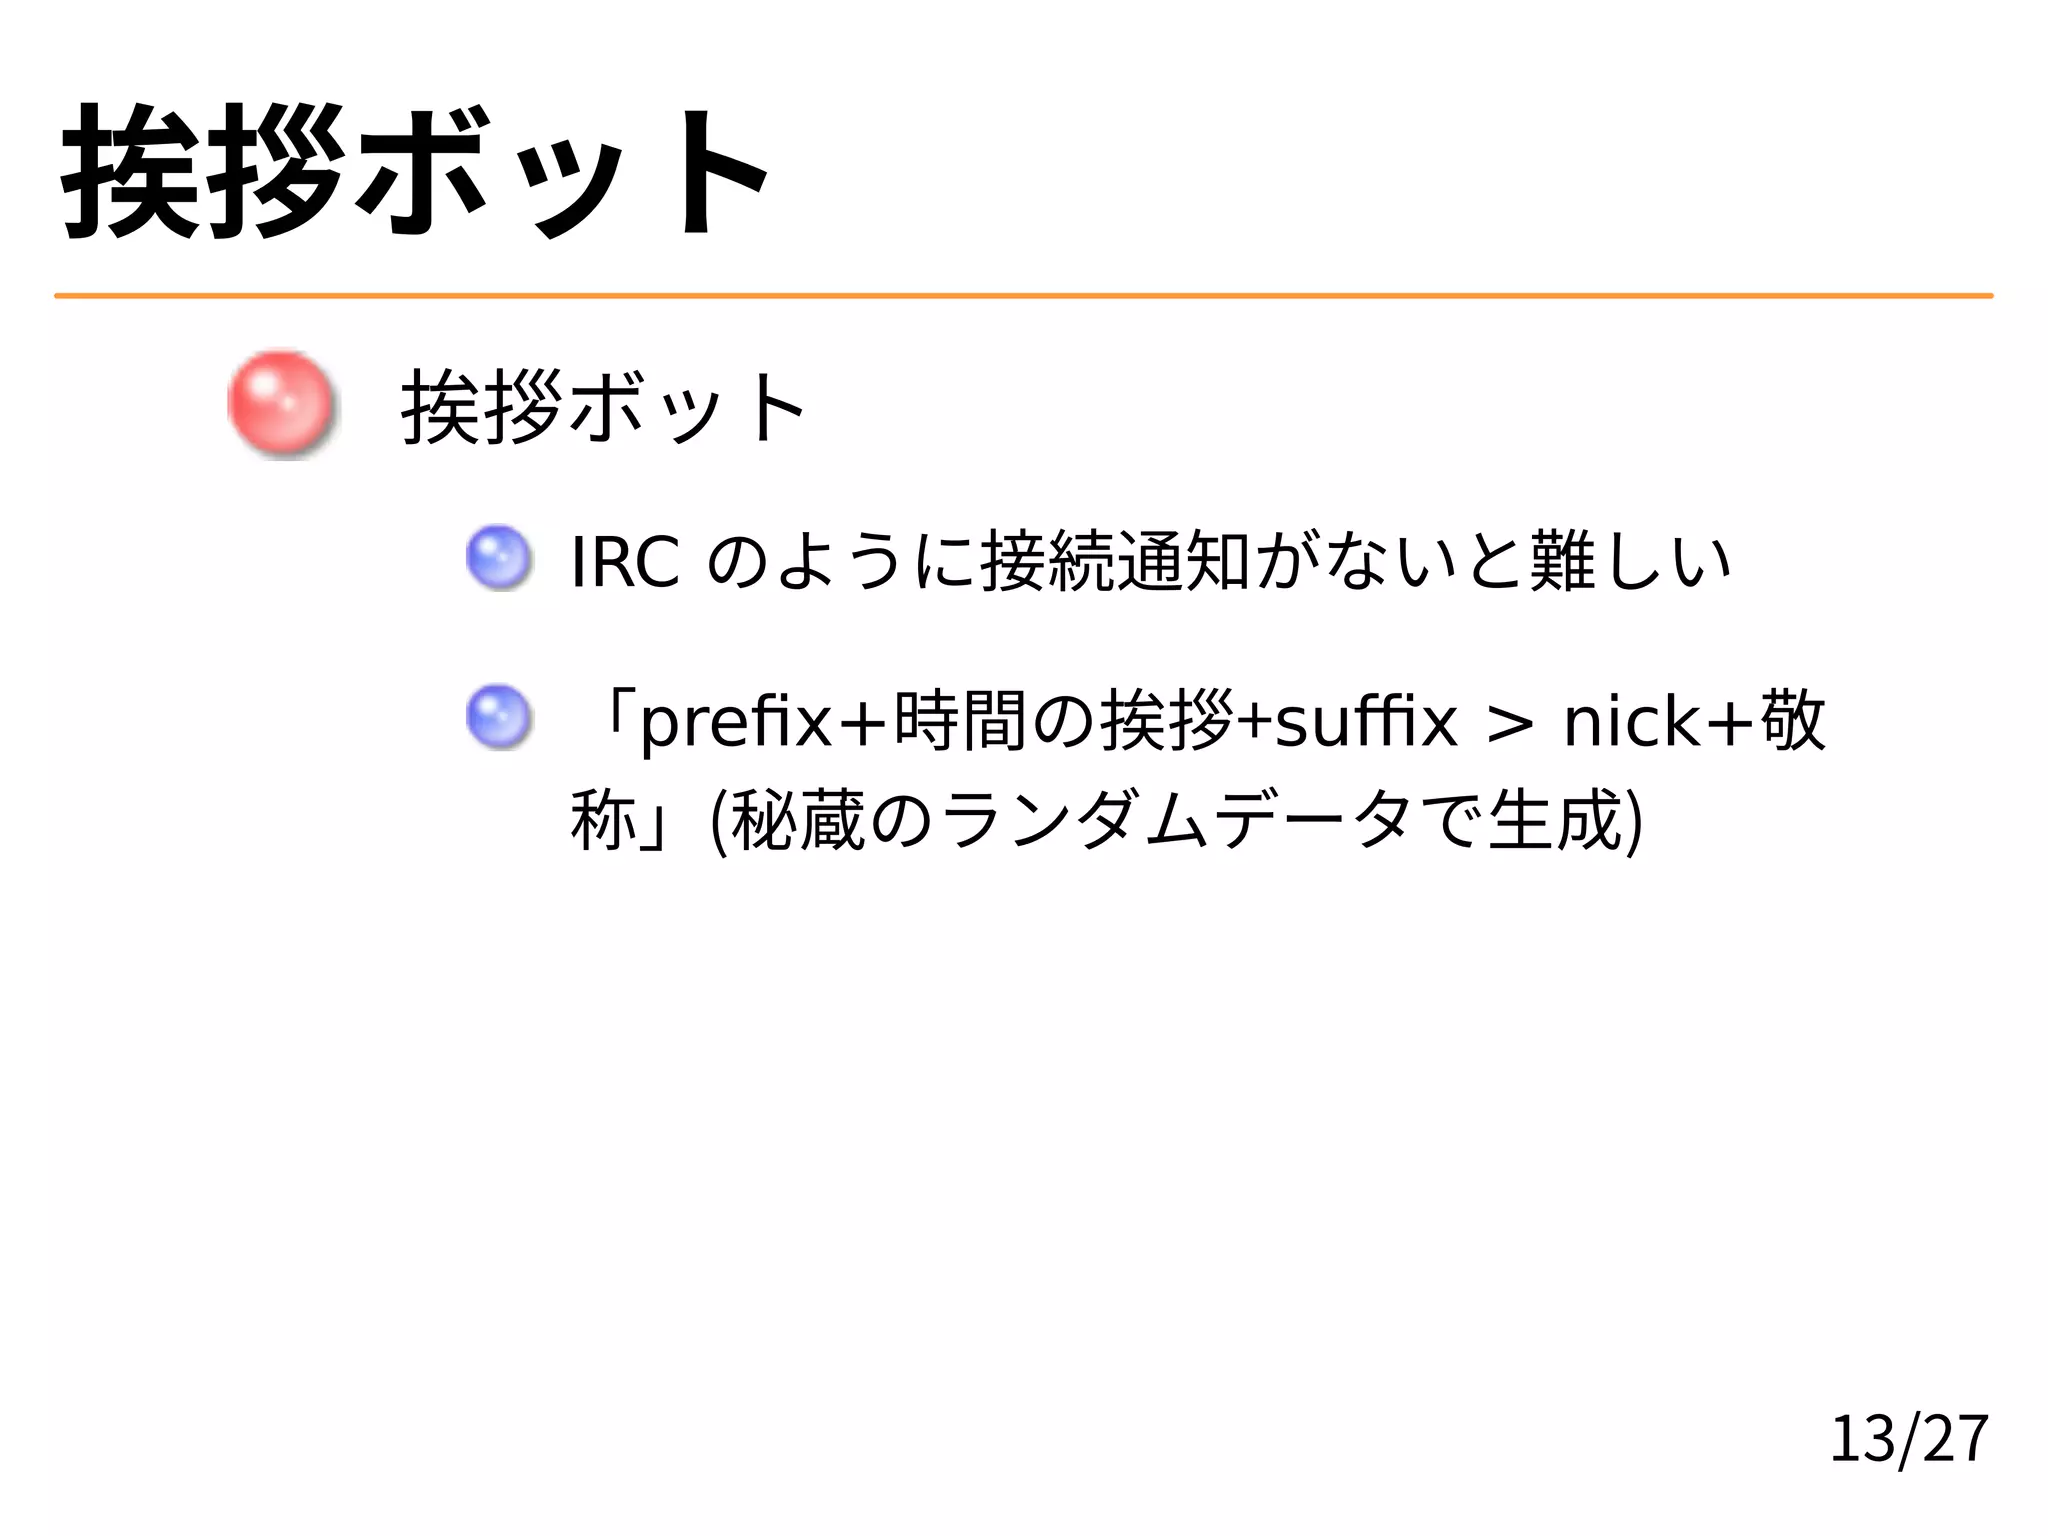Click the word suffix in the formula line

1366,720
